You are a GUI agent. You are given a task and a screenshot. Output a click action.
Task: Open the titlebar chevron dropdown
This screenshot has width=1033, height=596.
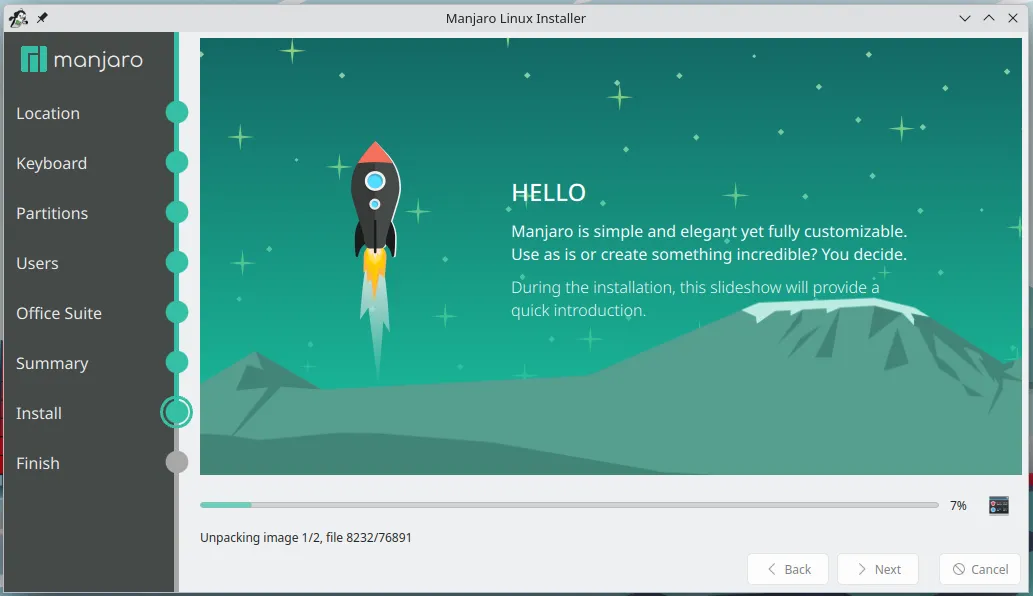click(963, 17)
